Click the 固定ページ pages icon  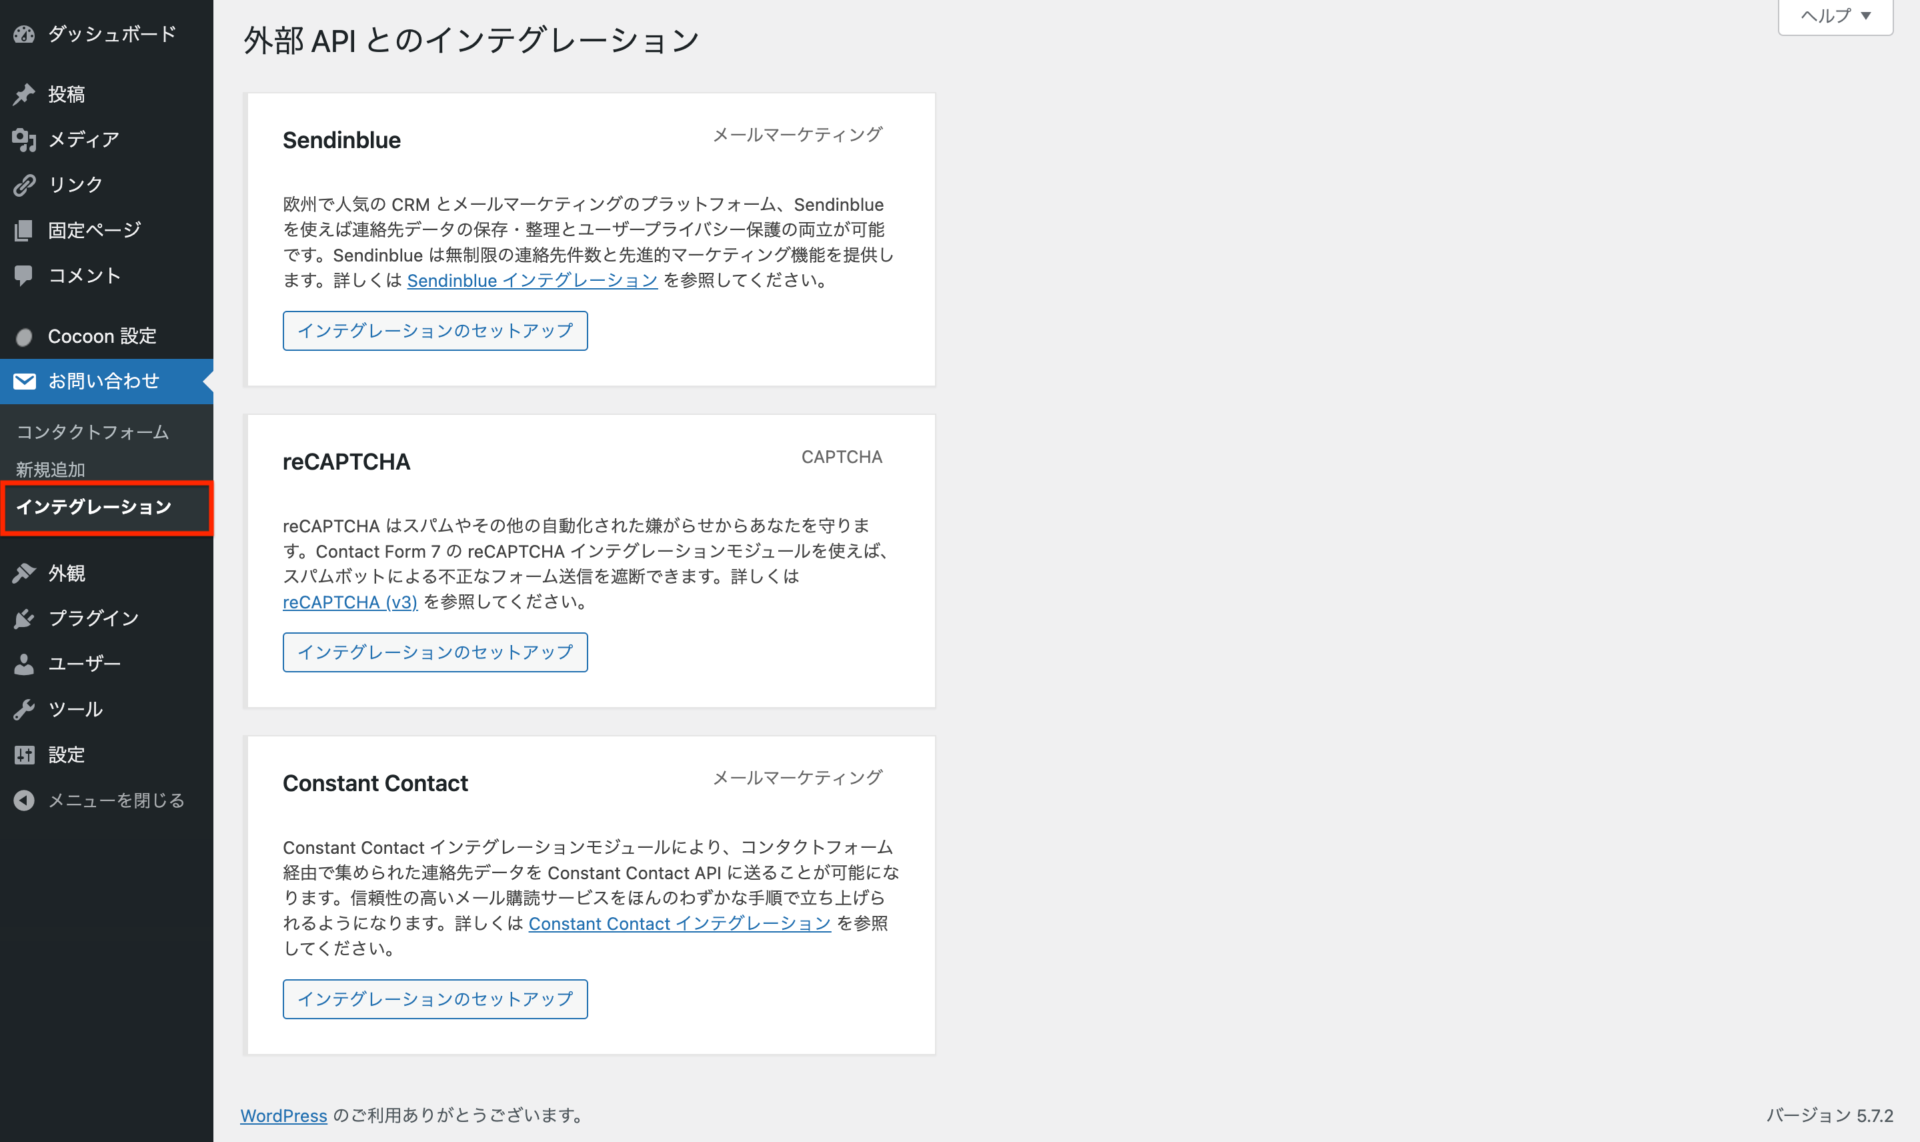(24, 230)
